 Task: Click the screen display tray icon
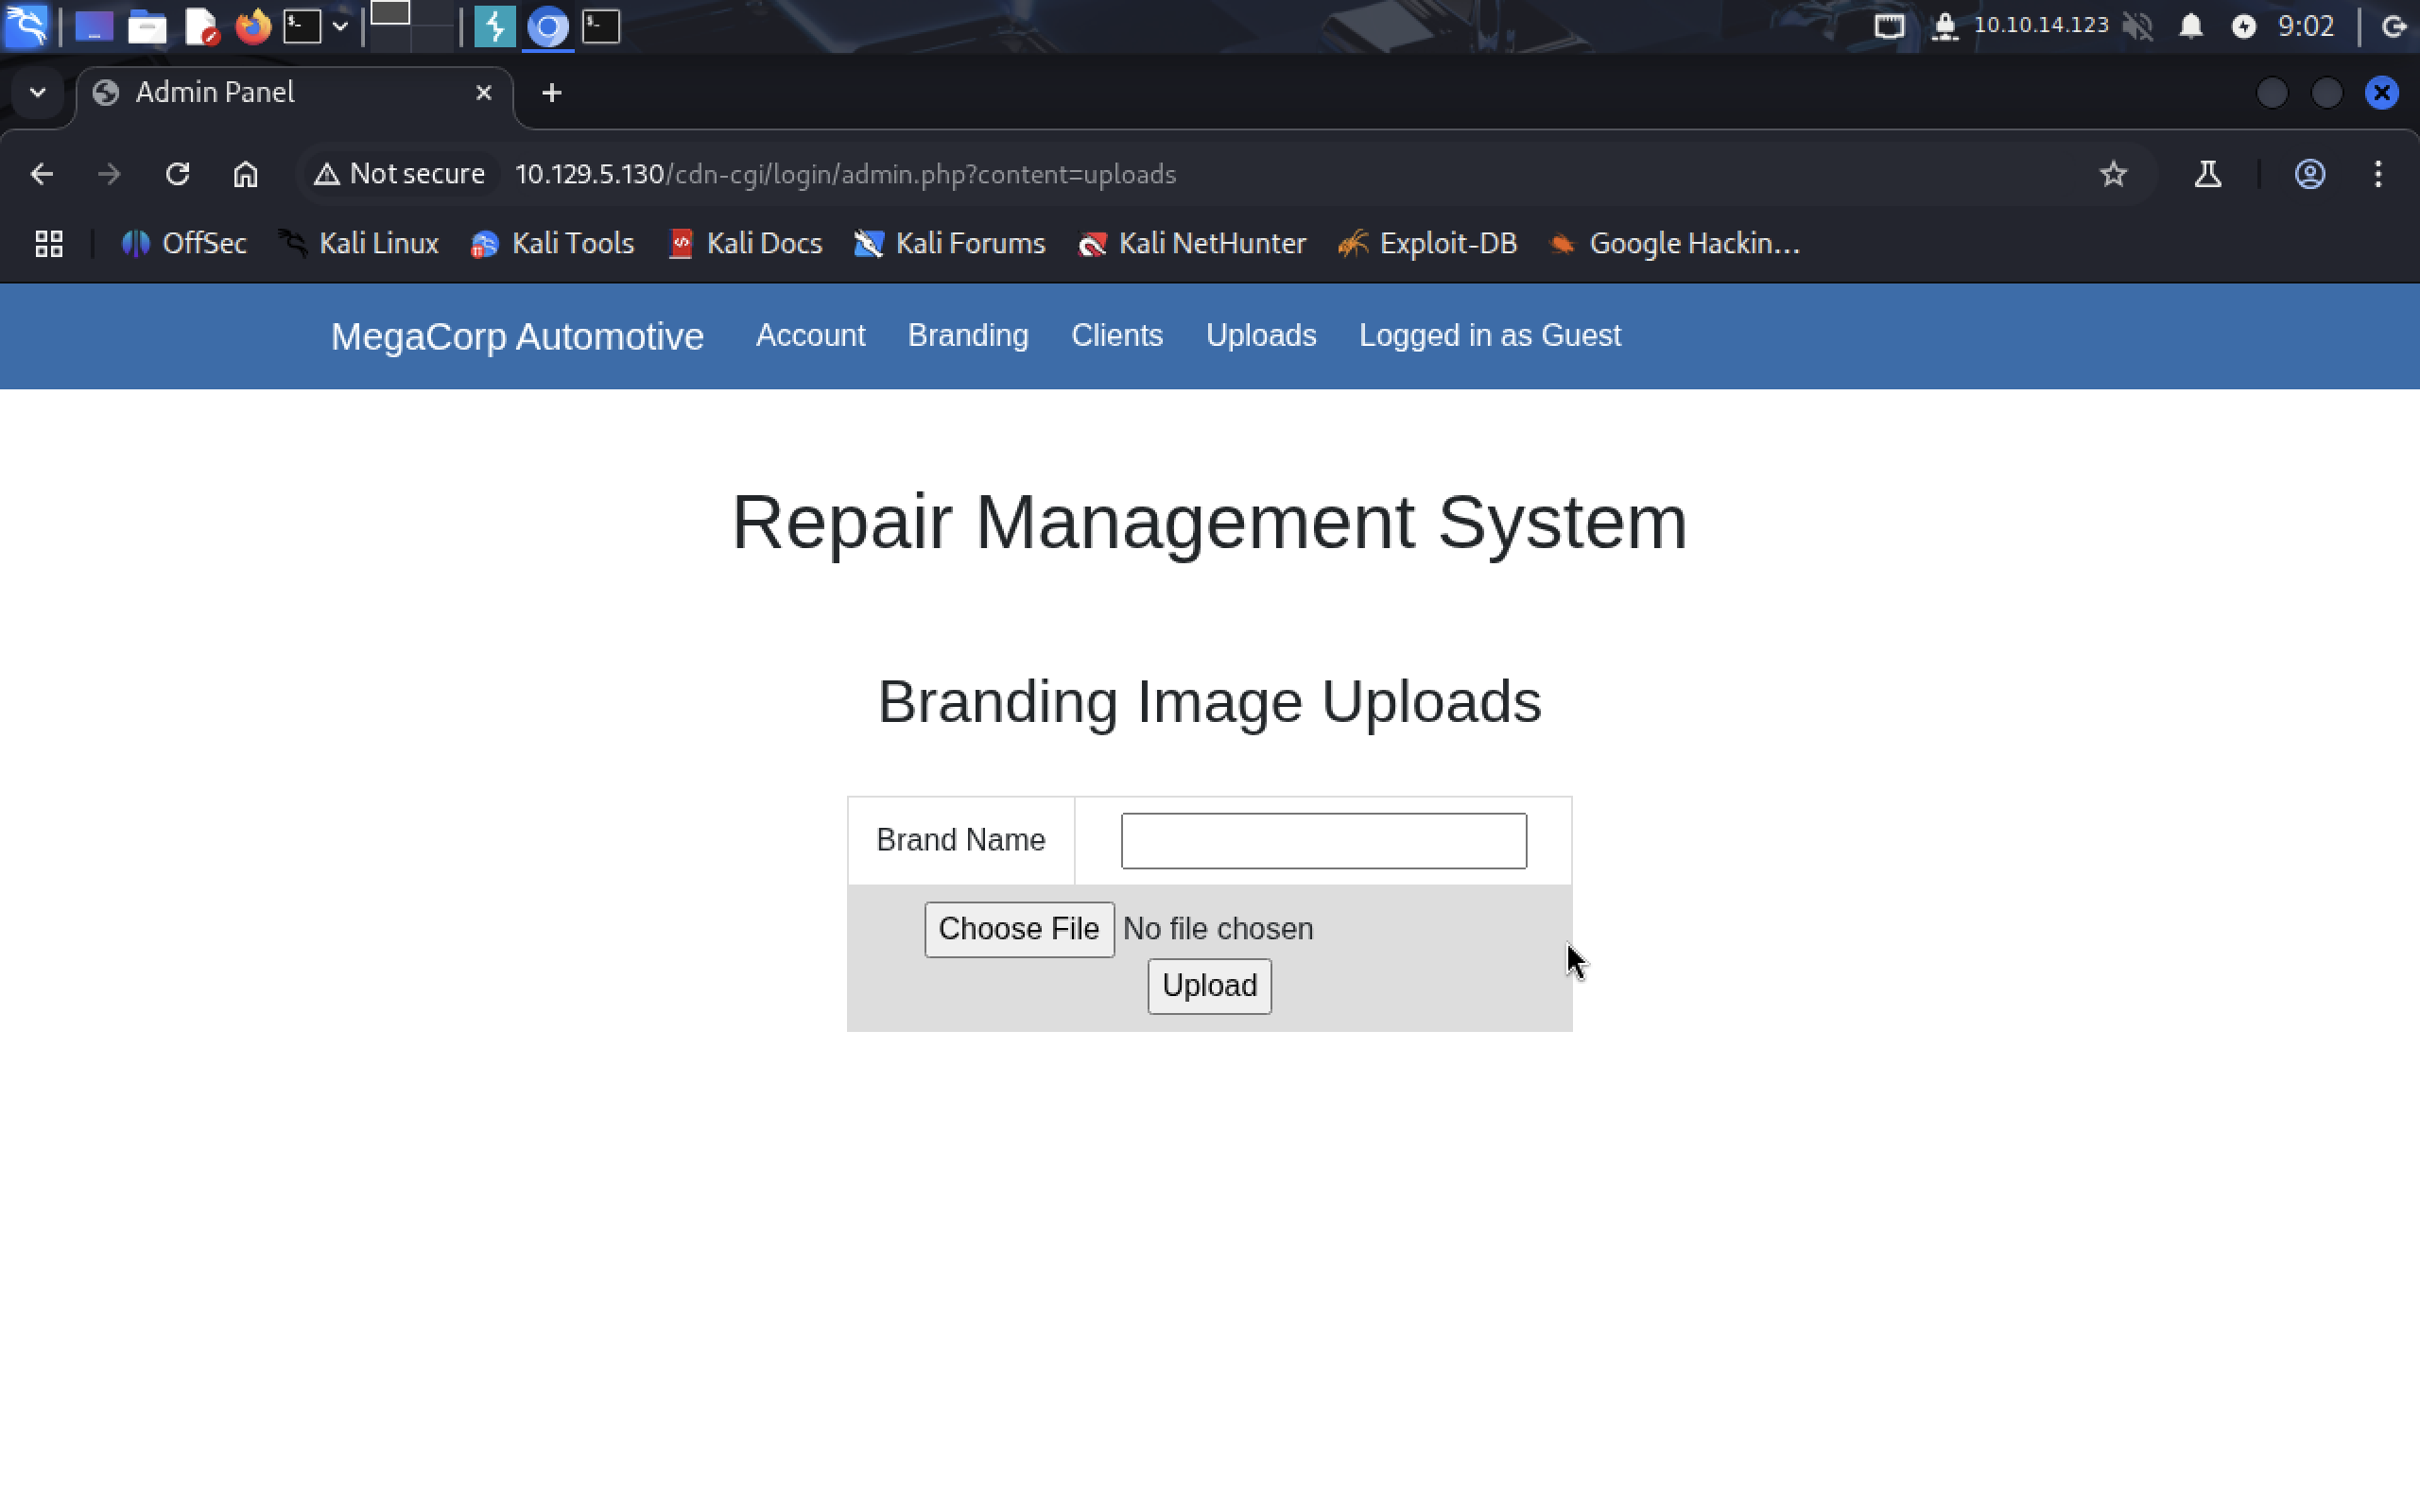click(1889, 26)
